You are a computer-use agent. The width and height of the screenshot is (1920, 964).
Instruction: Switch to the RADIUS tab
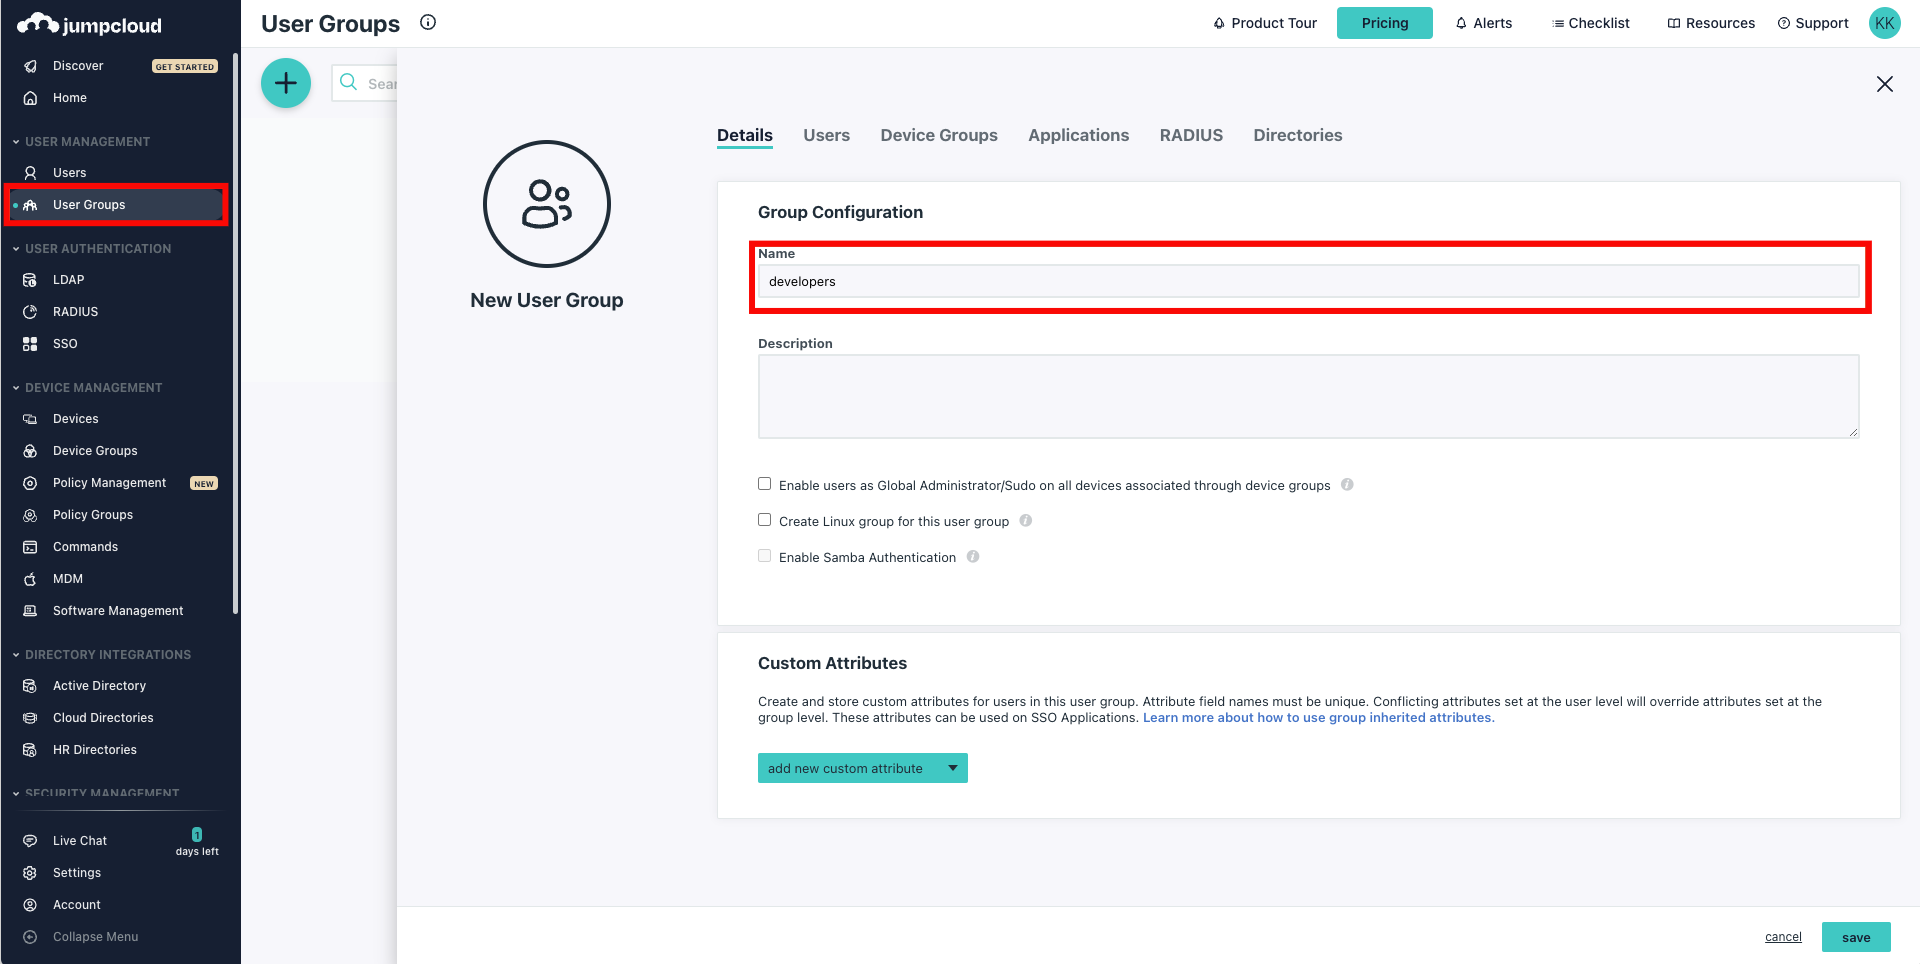click(x=1191, y=135)
